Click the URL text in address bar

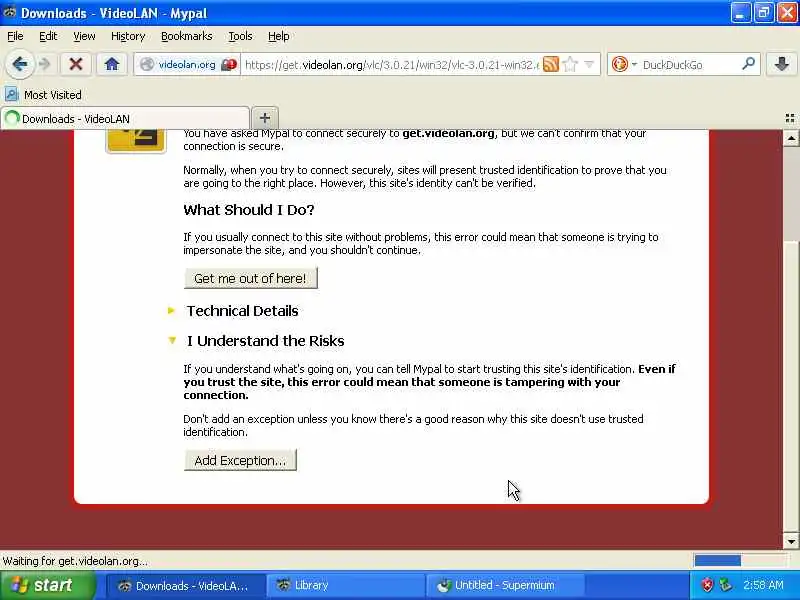click(392, 65)
